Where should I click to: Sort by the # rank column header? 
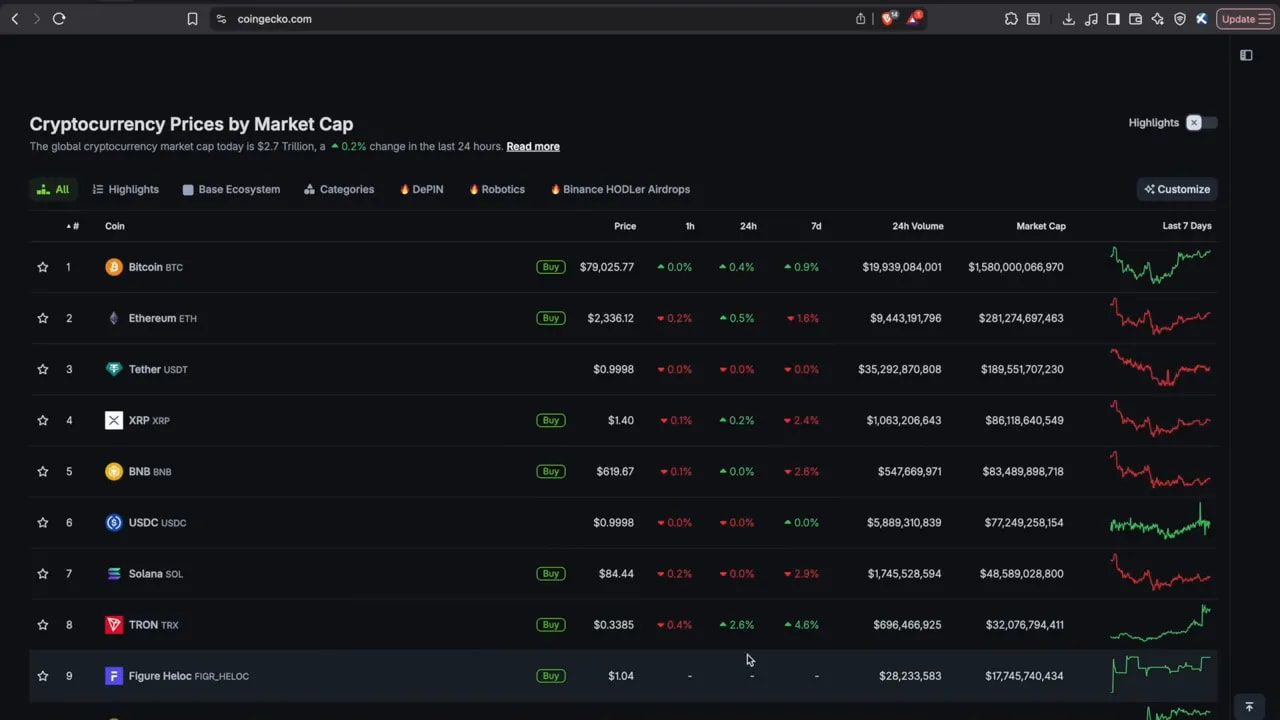pyautogui.click(x=72, y=226)
